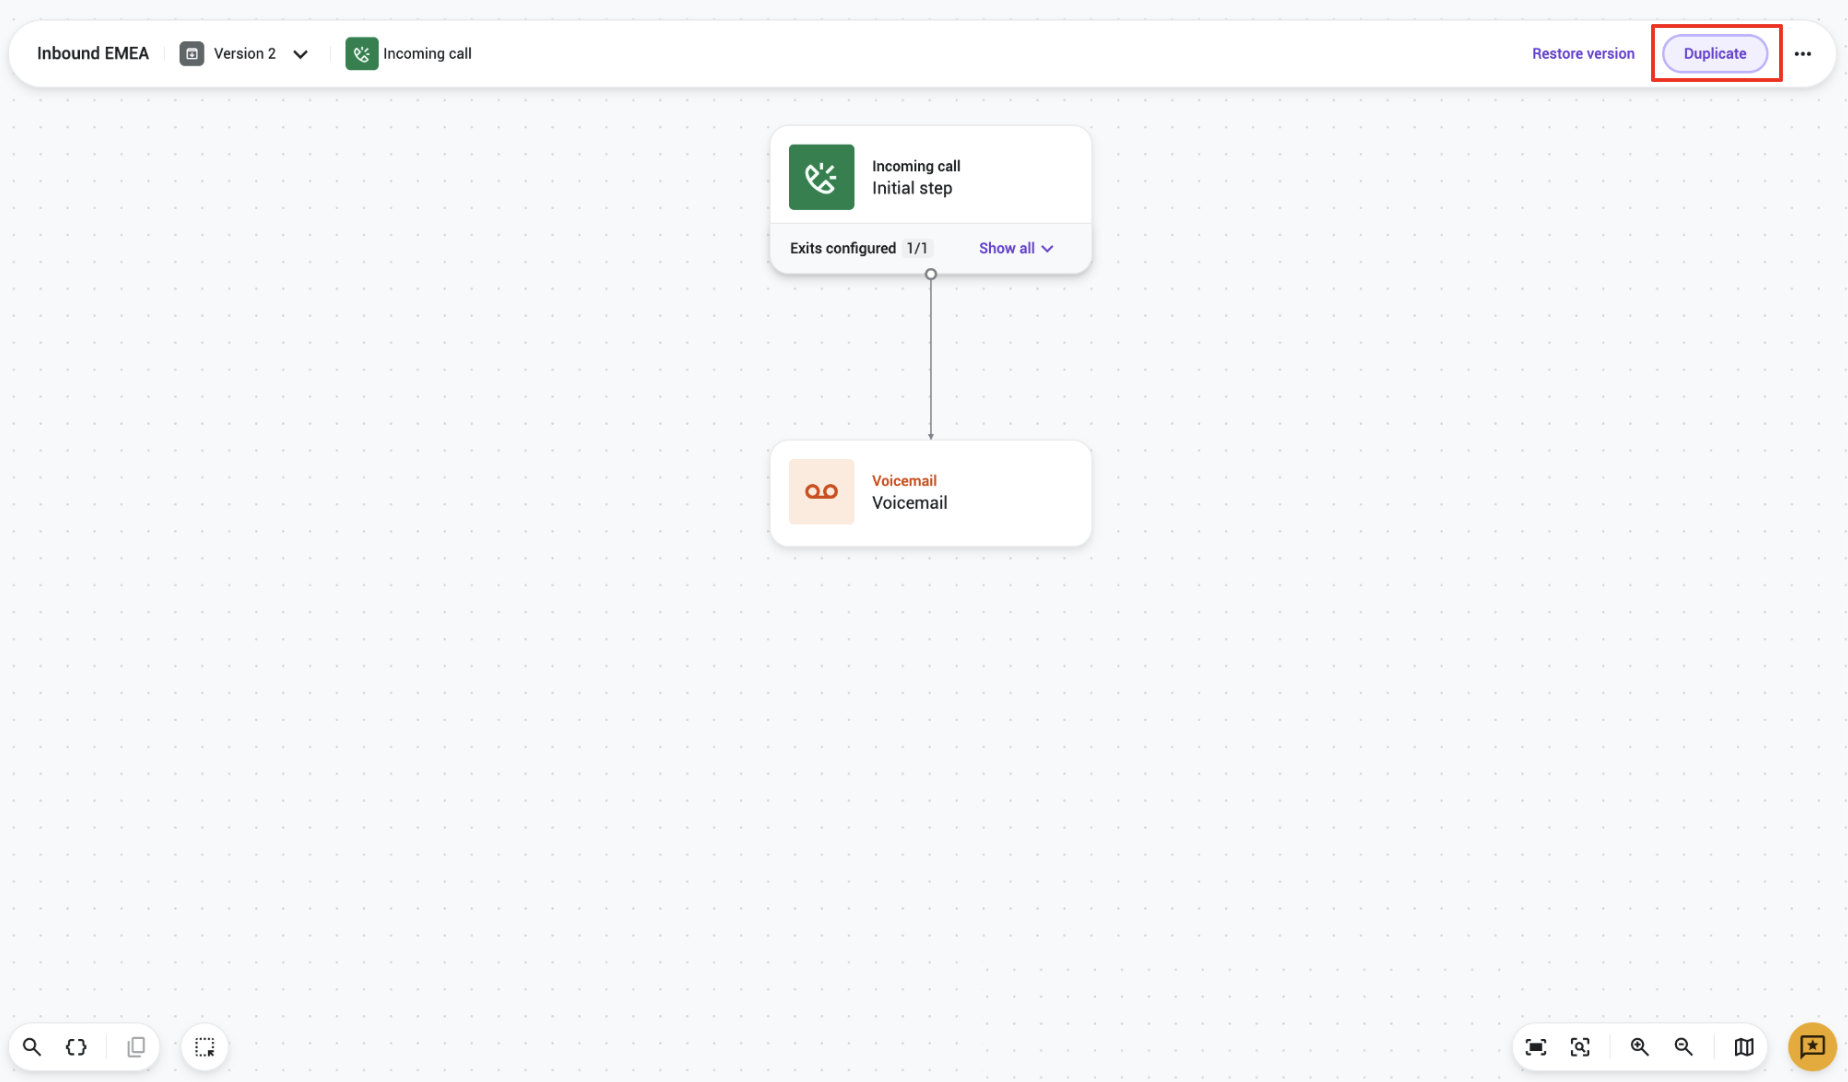
Task: Click the Inbound EMEA flow name
Action: pos(93,54)
